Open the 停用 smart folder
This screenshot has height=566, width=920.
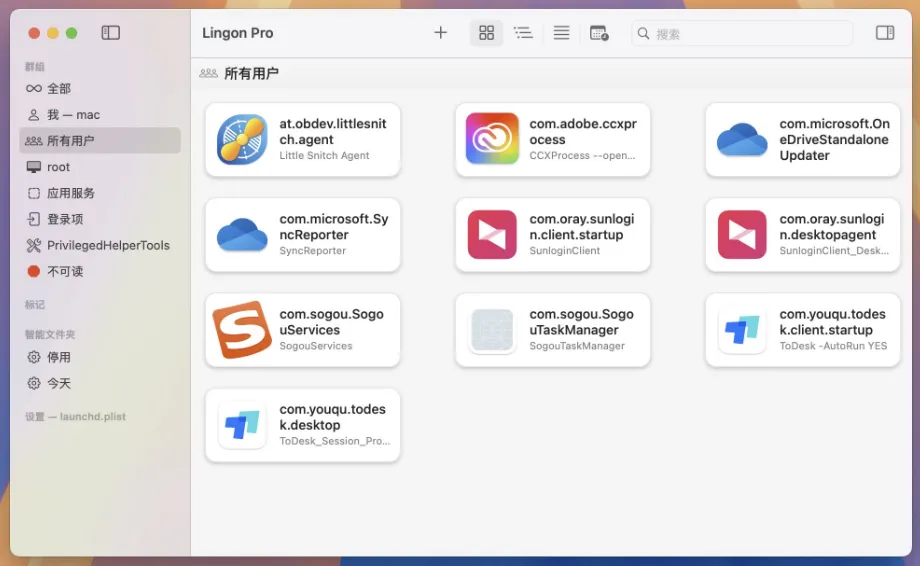100,357
